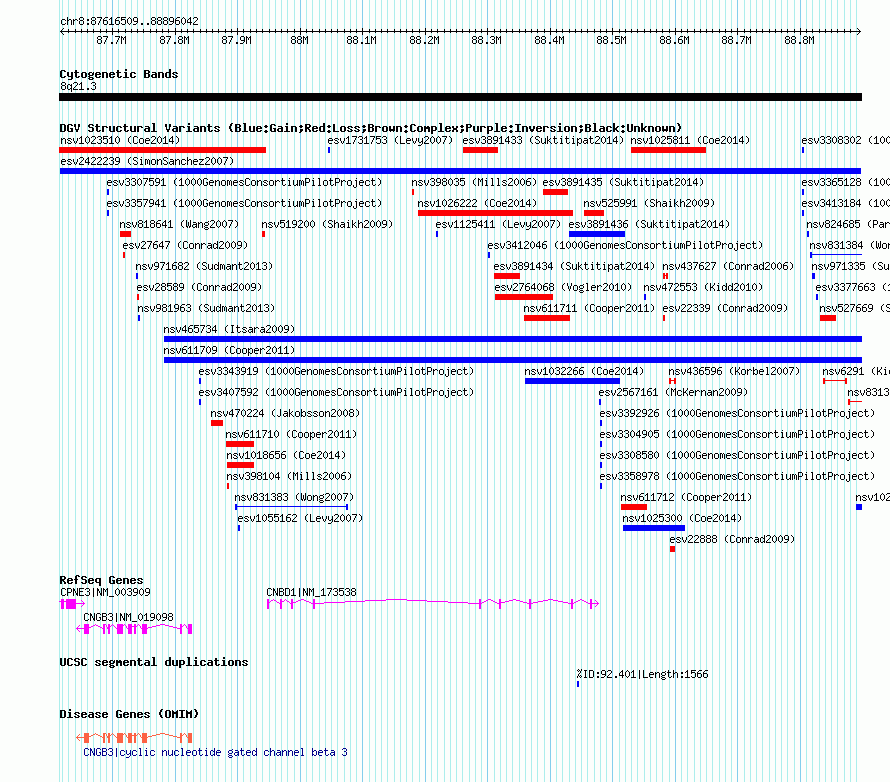Click esv3392926 variant label
Viewport: 890px width, 782px height.
tap(737, 413)
